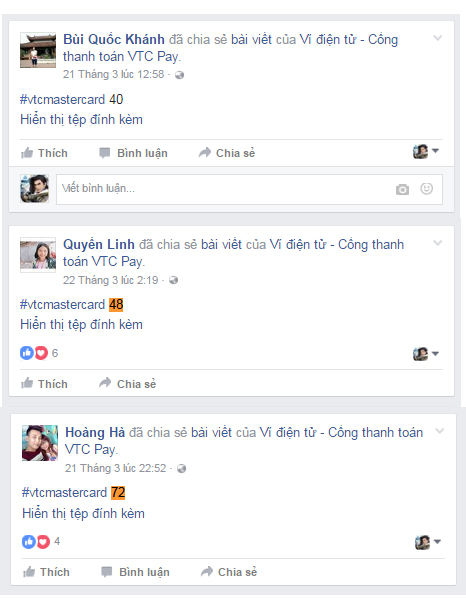The image size is (466, 599).
Task: Share Quyền Linh's post
Action: coord(128,384)
